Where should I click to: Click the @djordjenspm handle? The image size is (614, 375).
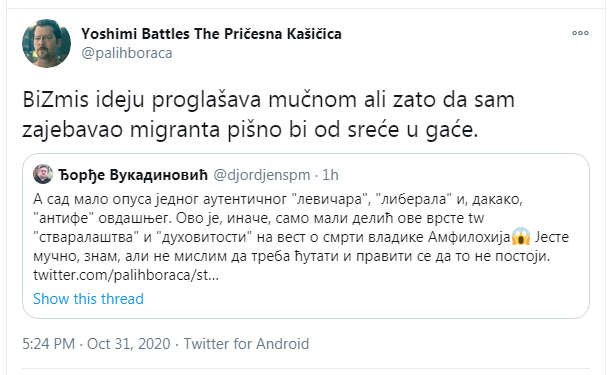click(261, 175)
